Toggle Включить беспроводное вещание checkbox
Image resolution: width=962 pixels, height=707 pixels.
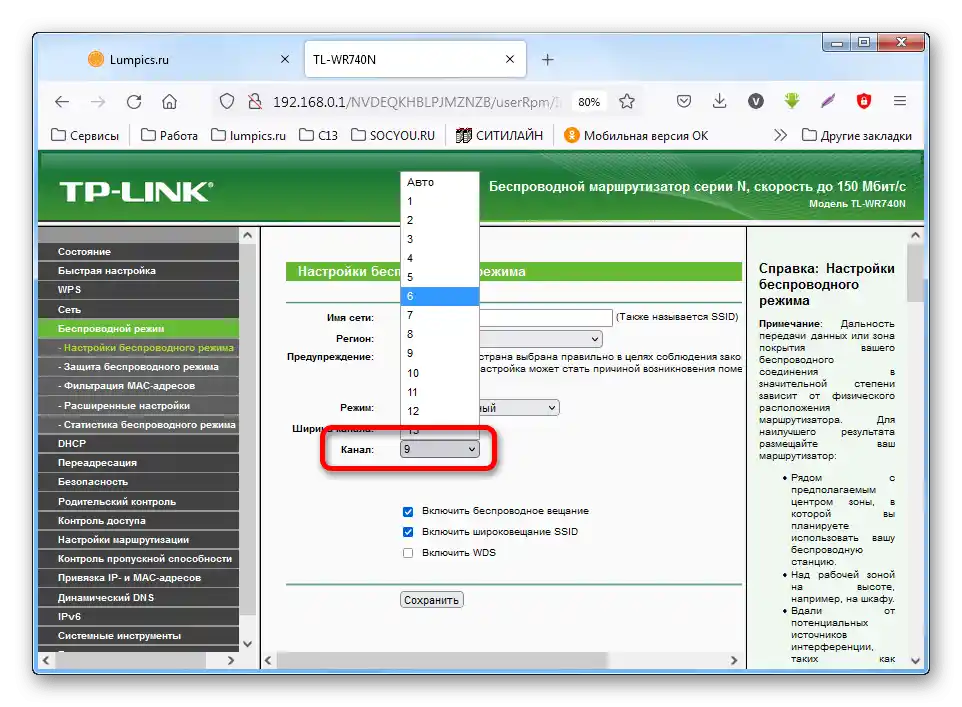(x=408, y=511)
